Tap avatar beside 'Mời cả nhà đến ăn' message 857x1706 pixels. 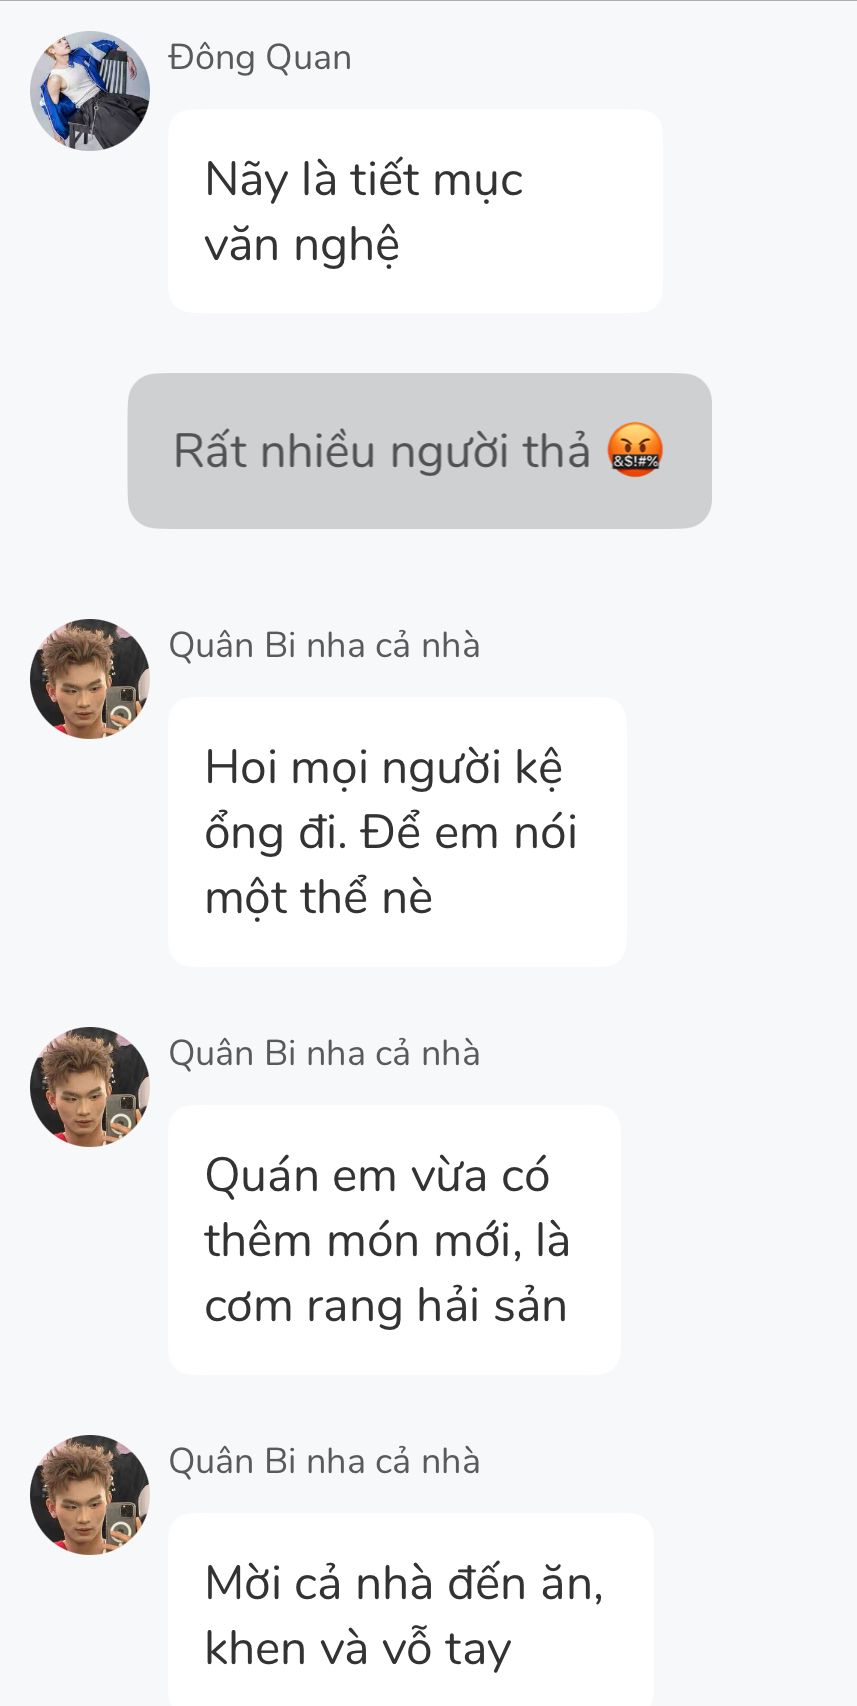90,1495
